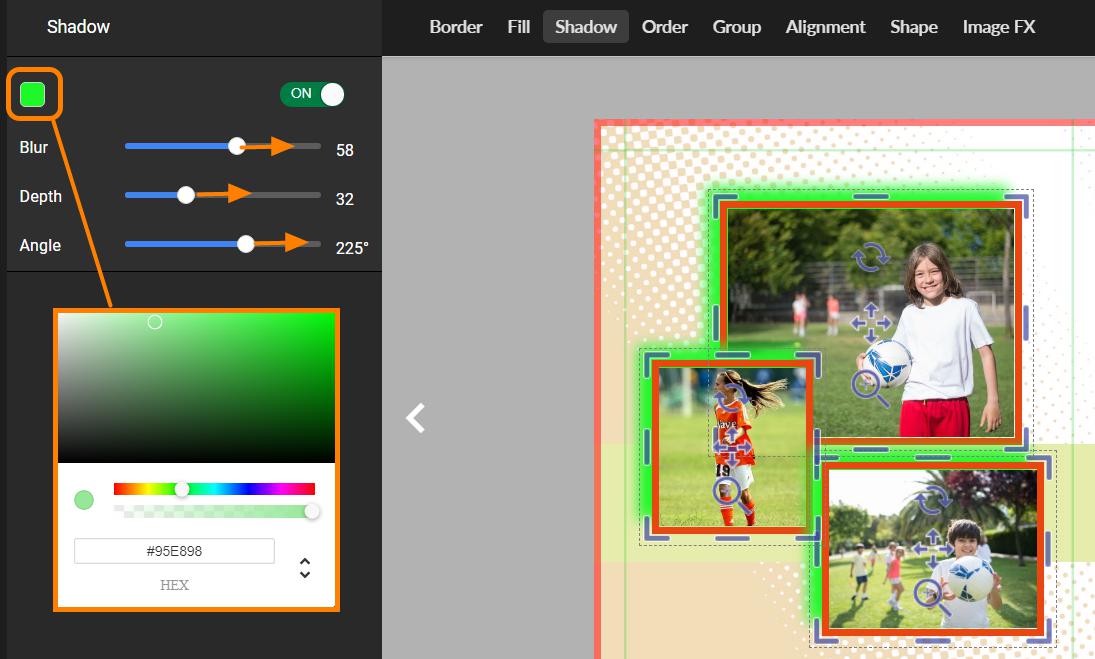Open the Fill tab

(x=519, y=27)
